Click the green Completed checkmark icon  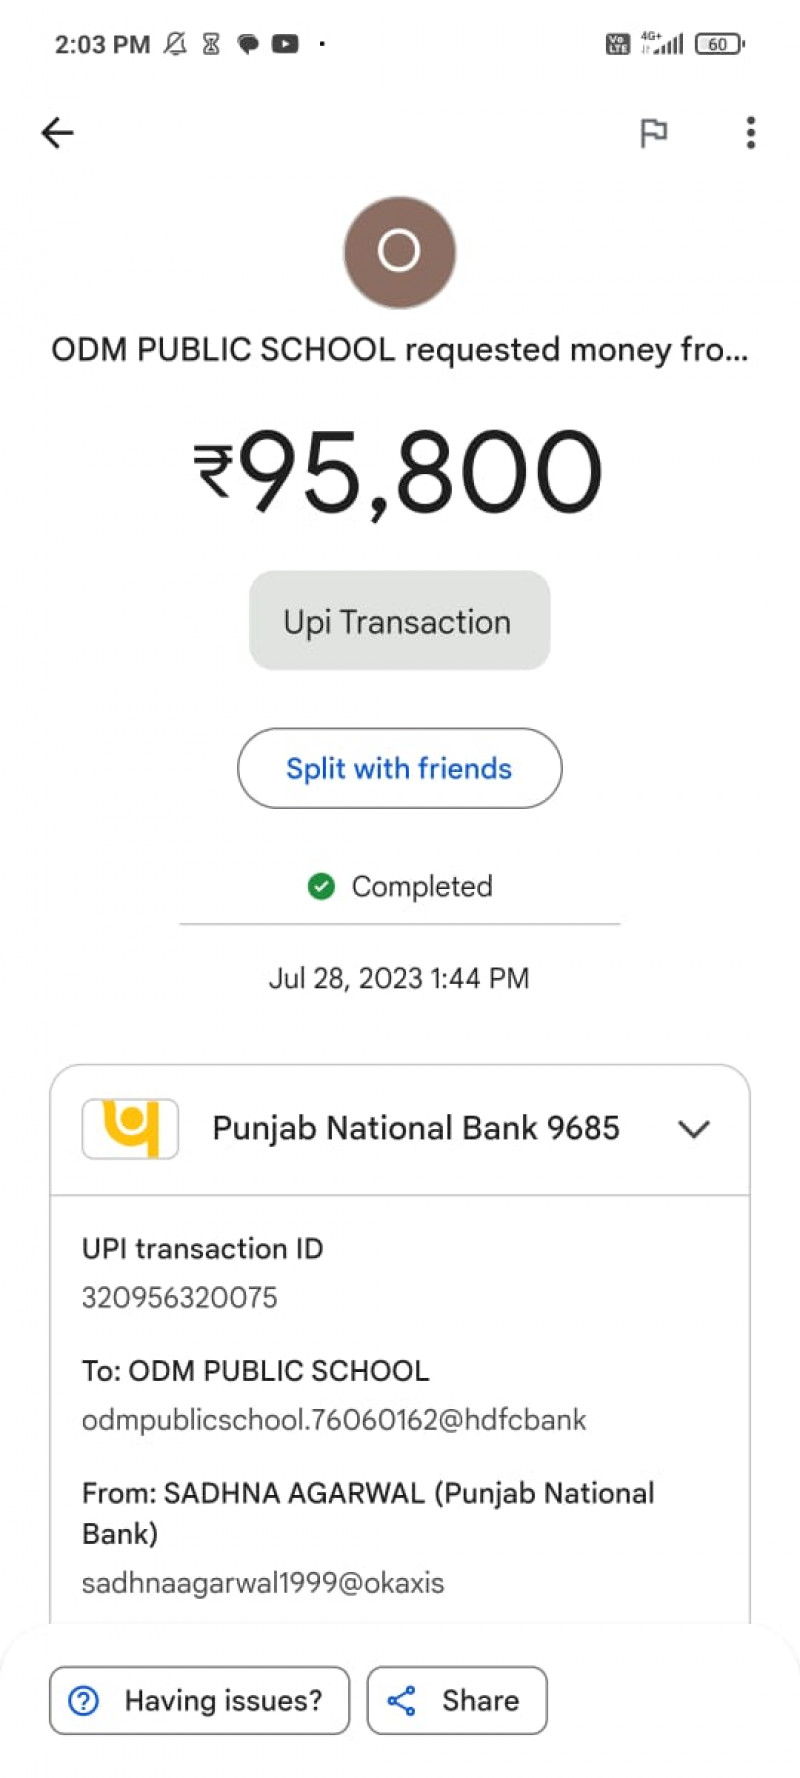point(321,886)
